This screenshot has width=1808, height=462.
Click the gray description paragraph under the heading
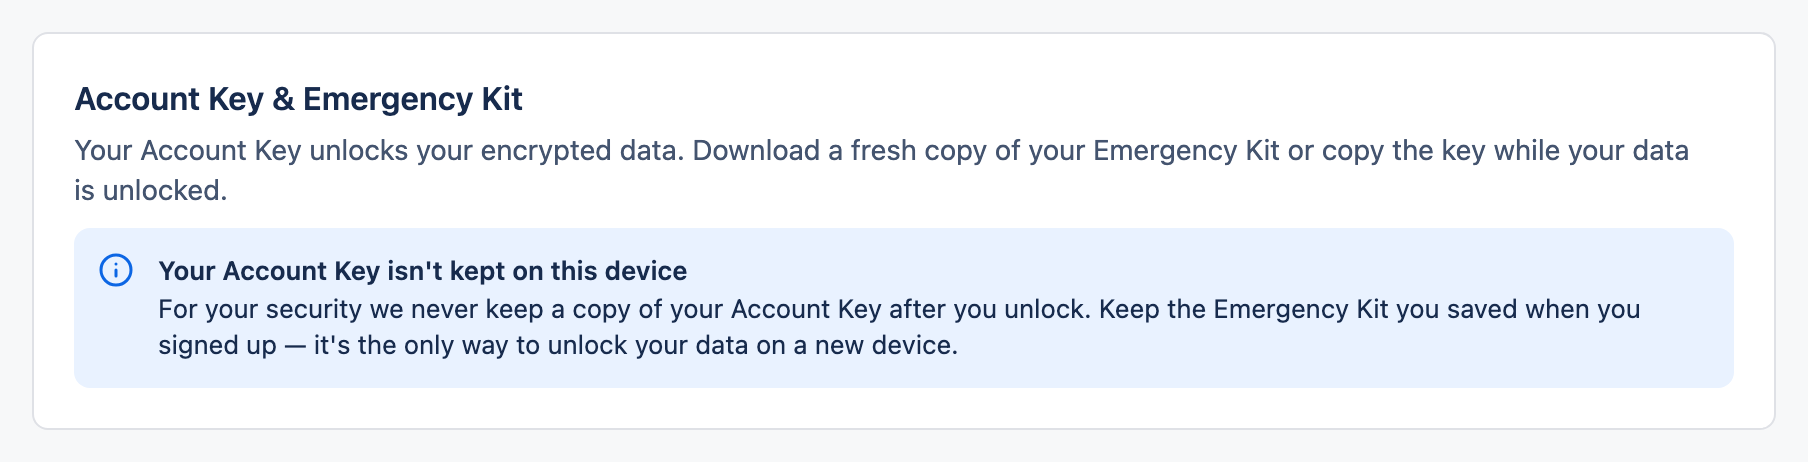coord(882,170)
